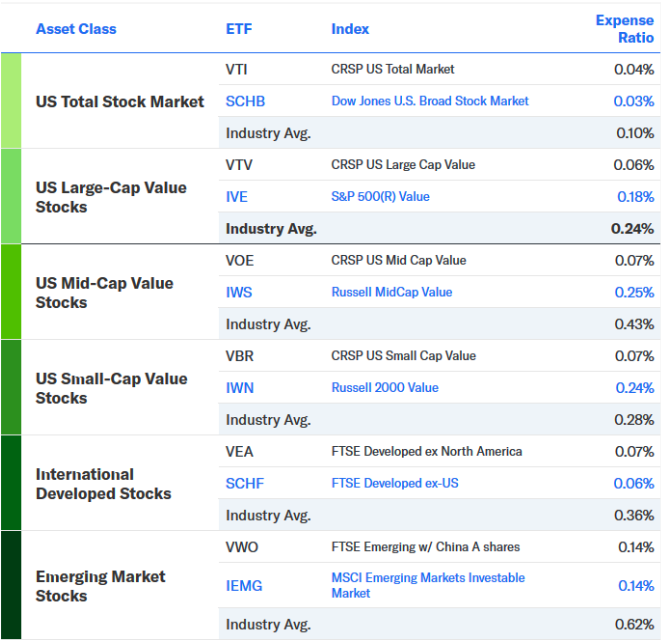
Task: Open the IEMG ETF link
Action: click(x=244, y=586)
